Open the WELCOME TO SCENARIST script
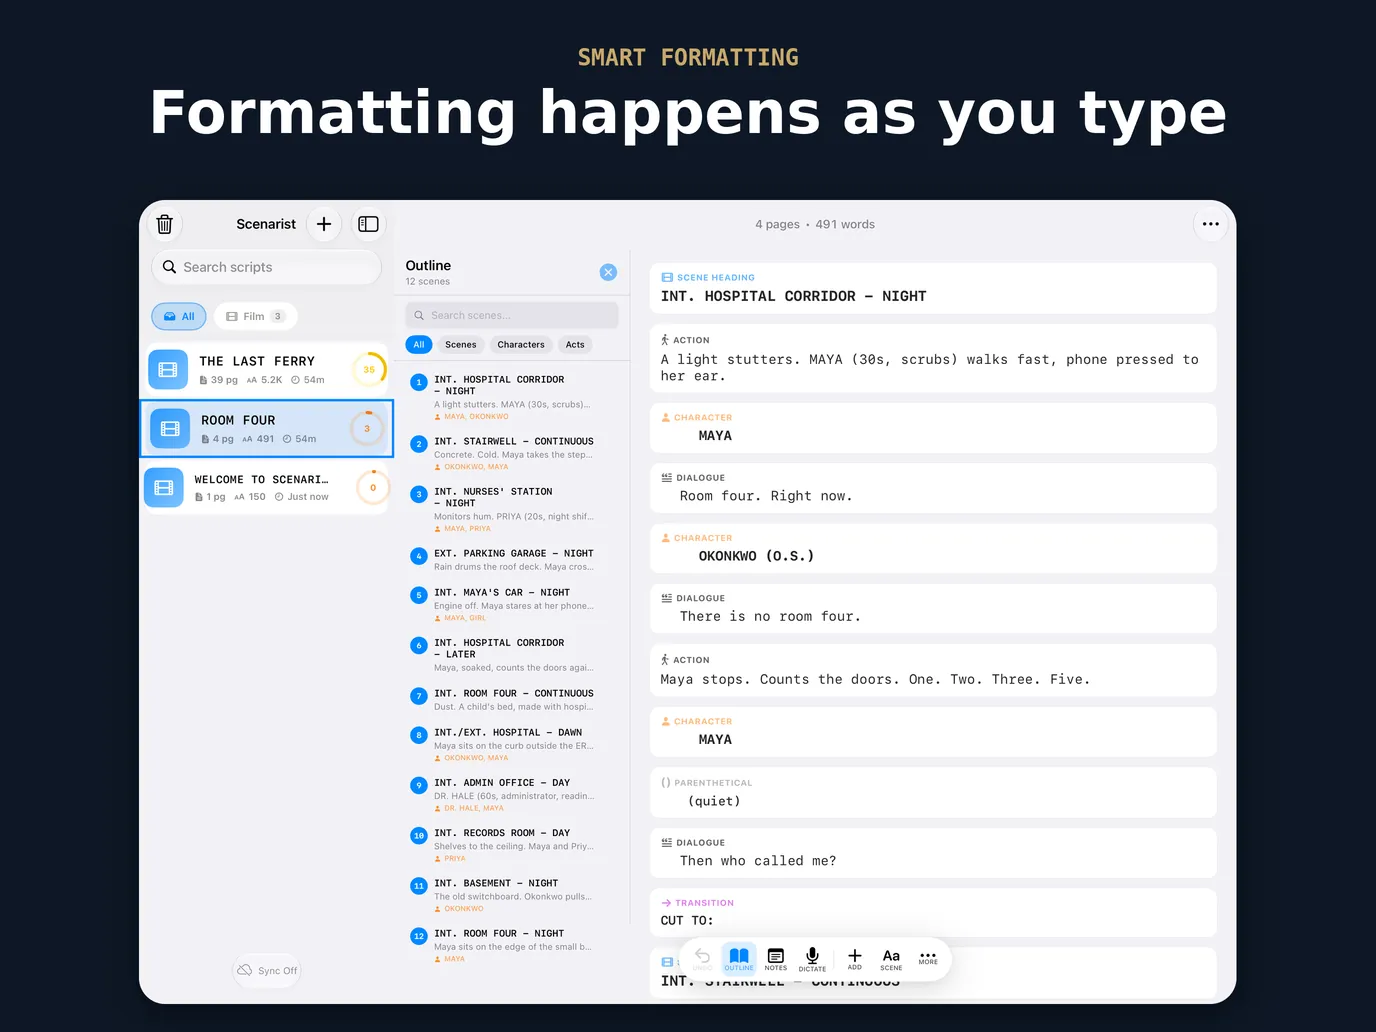 (x=266, y=488)
